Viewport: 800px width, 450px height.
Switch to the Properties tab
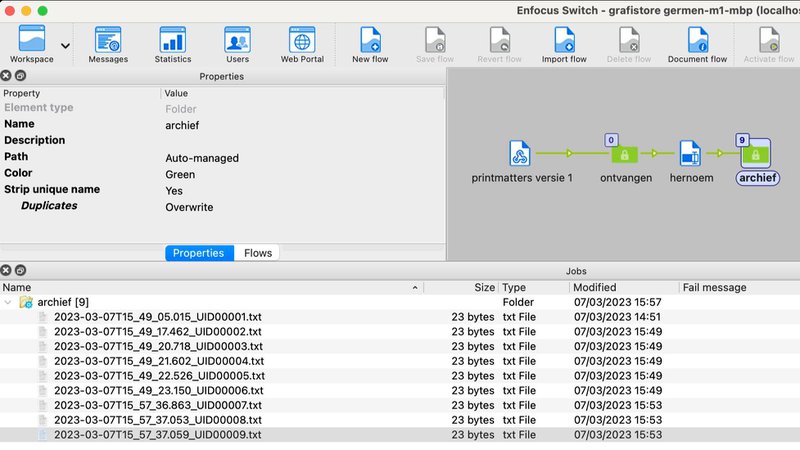tap(198, 253)
